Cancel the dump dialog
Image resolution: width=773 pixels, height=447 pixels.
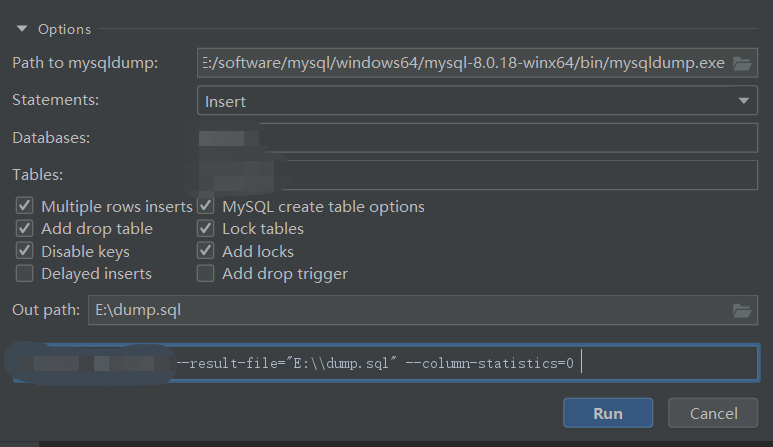point(713,413)
